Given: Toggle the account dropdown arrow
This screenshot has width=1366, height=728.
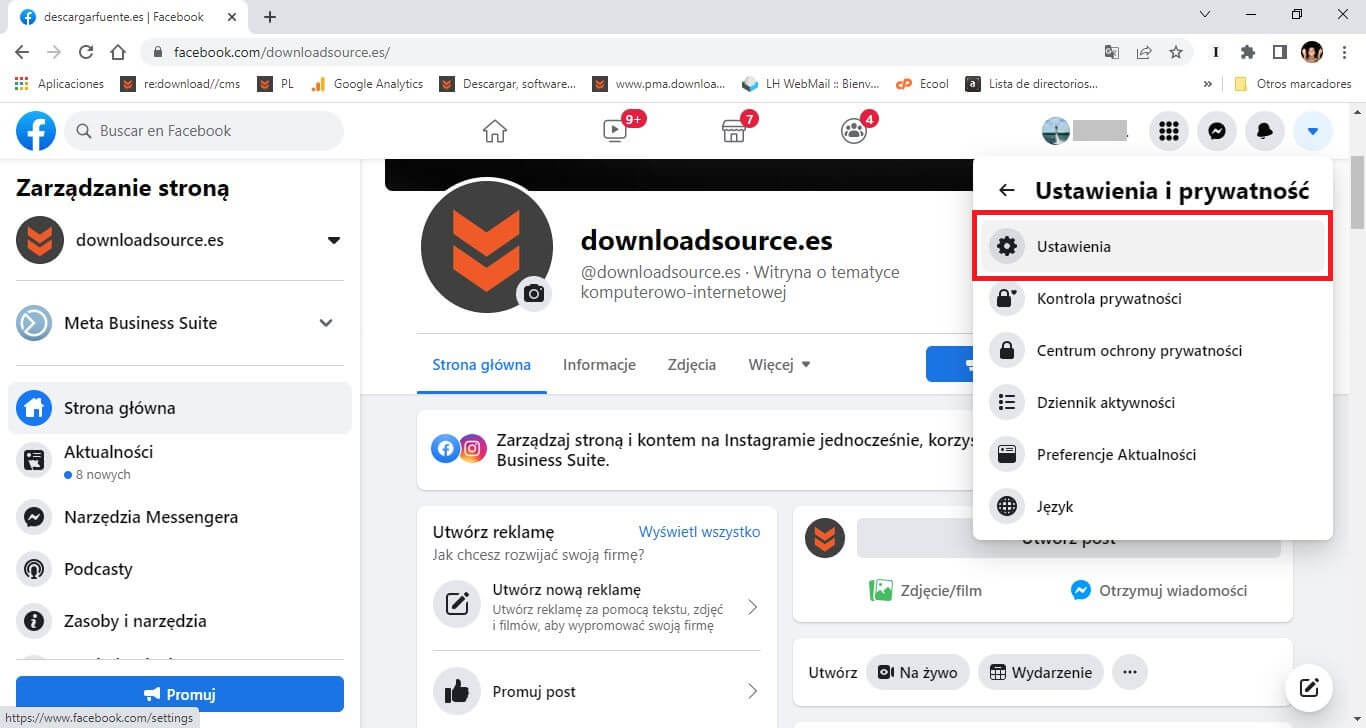Looking at the screenshot, I should 1313,131.
